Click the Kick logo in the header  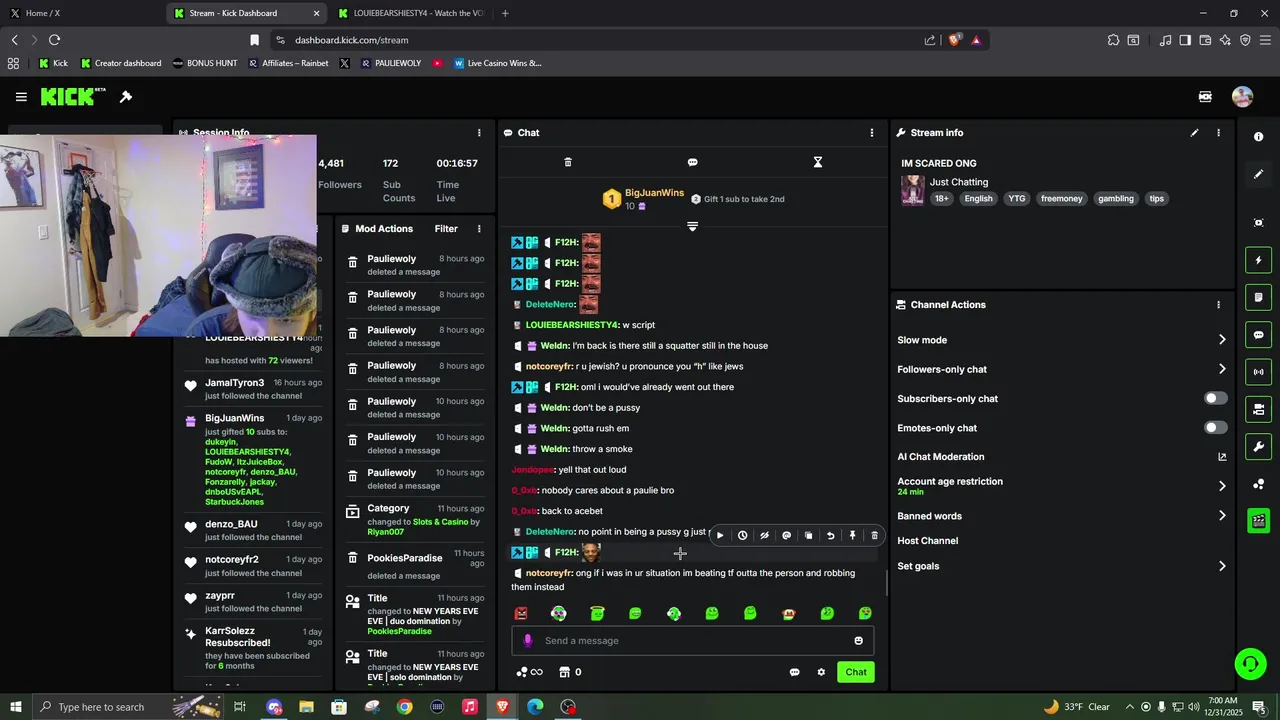(x=73, y=97)
